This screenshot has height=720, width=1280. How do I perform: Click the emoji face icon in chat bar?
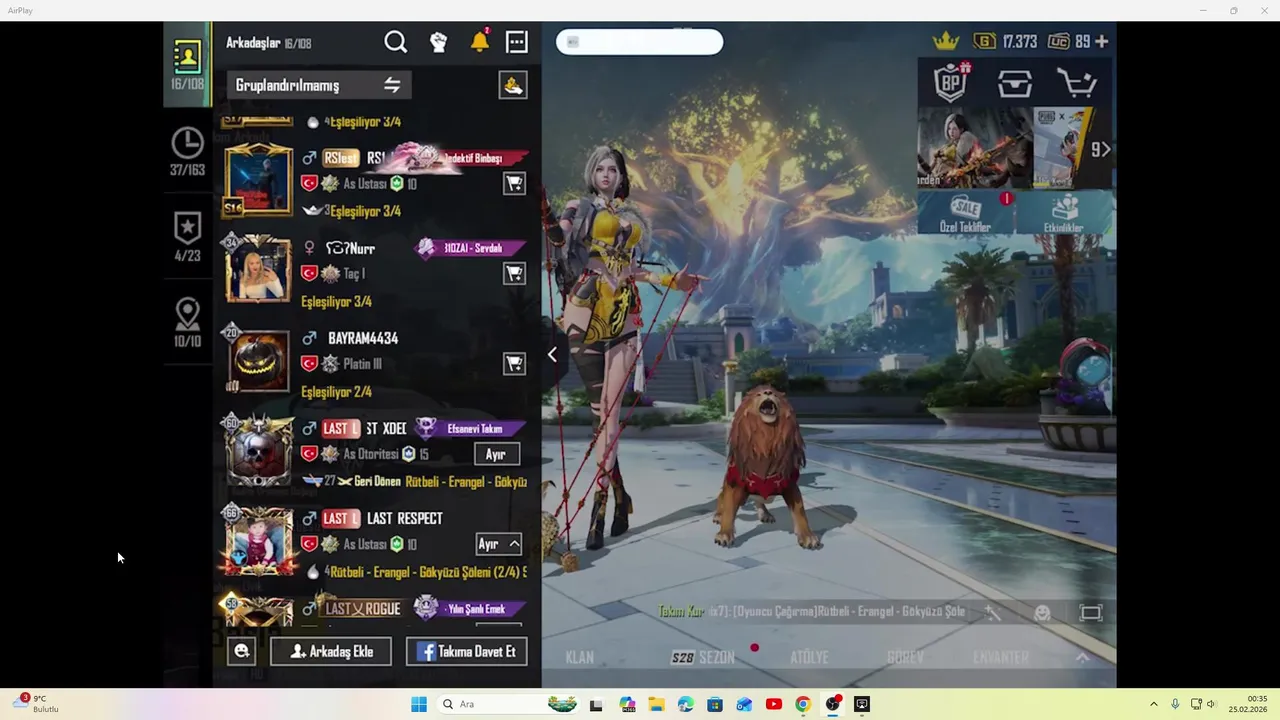[x=1042, y=613]
